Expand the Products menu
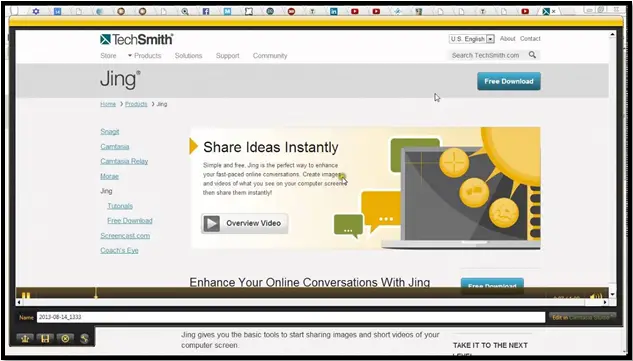The height and width of the screenshot is (361, 633). click(145, 56)
